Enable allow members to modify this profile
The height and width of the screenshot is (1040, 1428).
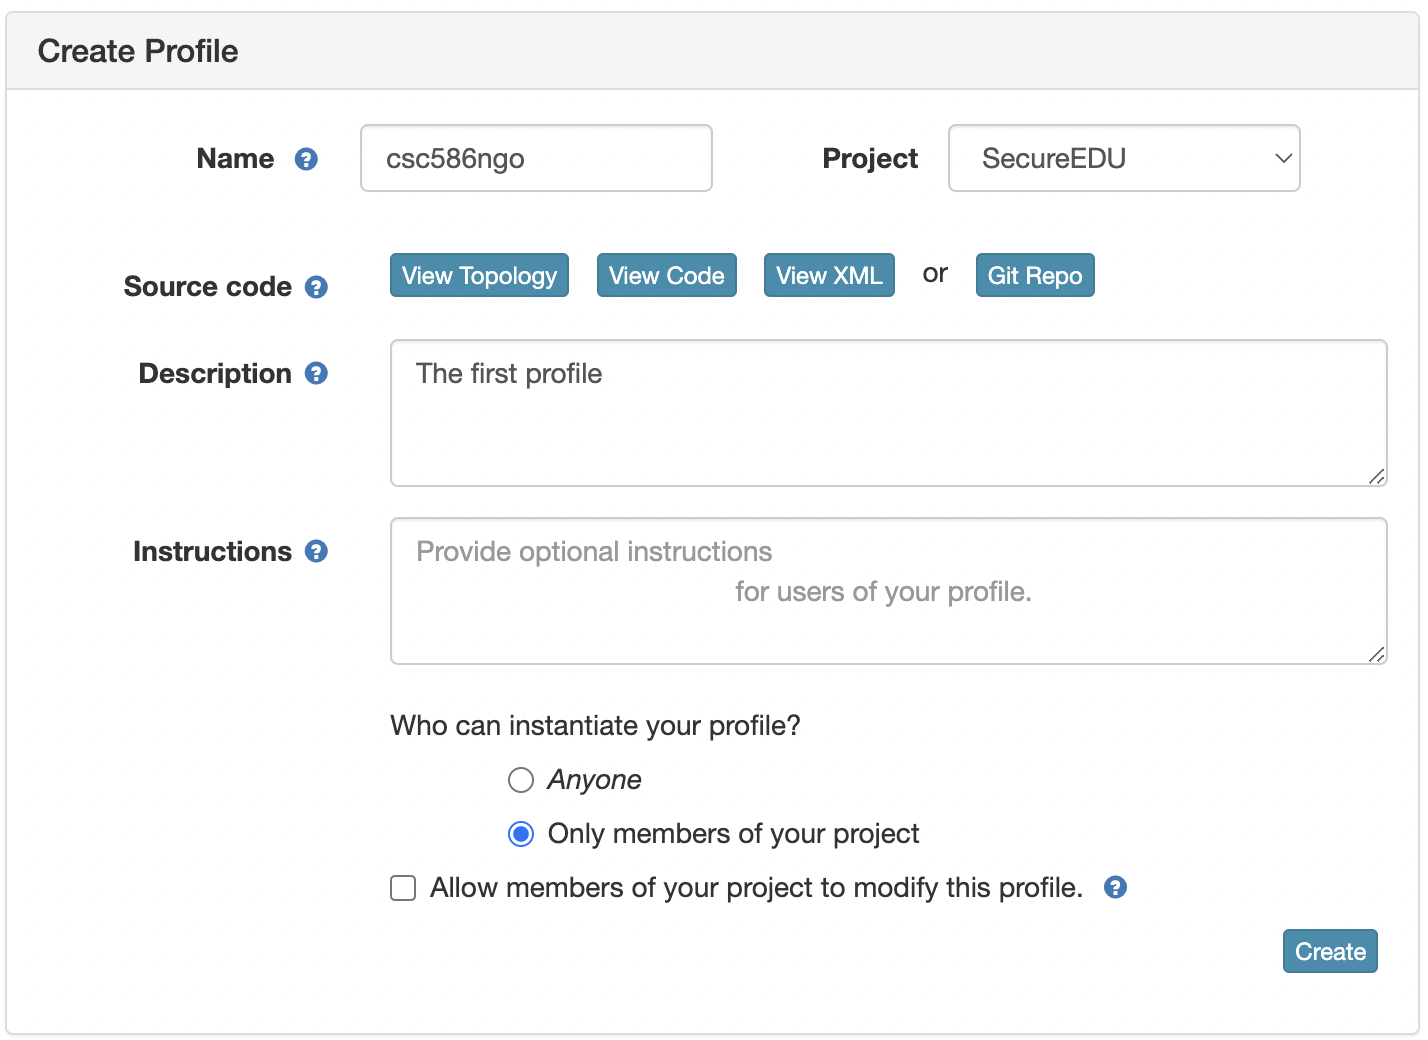(x=402, y=887)
